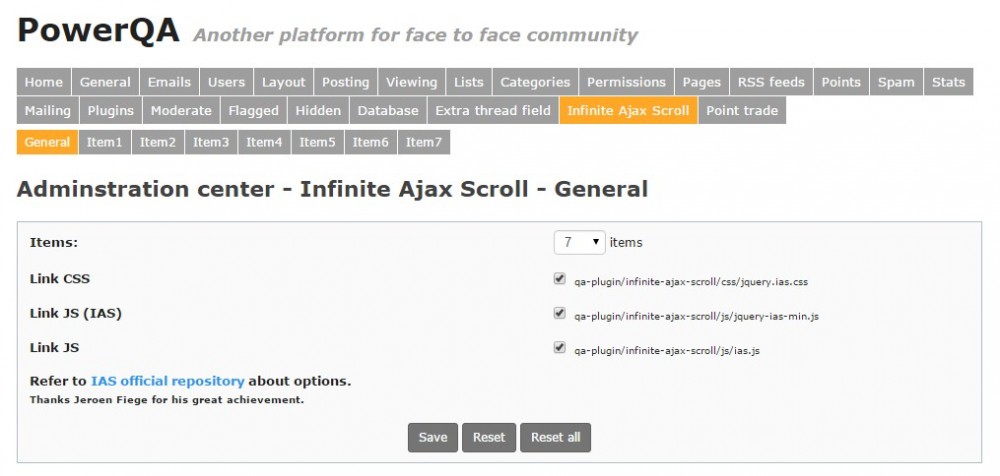The height and width of the screenshot is (476, 1000).
Task: Toggle the Link JS ias.js checkbox
Action: click(560, 349)
